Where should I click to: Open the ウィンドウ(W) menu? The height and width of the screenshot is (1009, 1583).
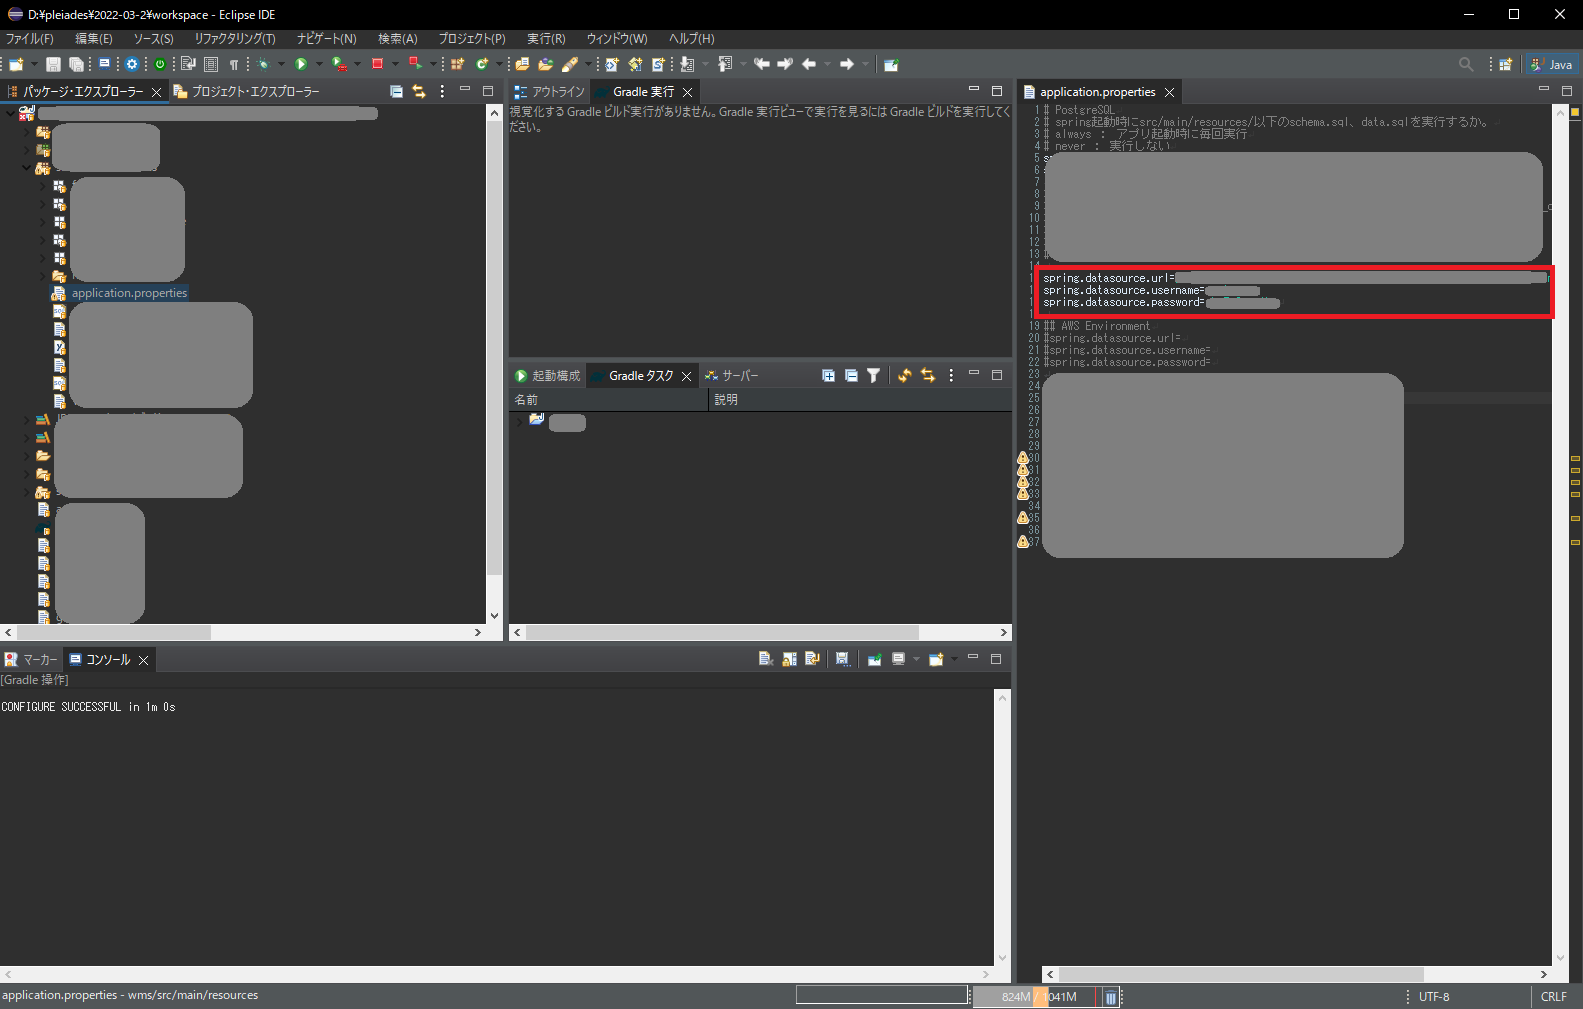coord(617,38)
